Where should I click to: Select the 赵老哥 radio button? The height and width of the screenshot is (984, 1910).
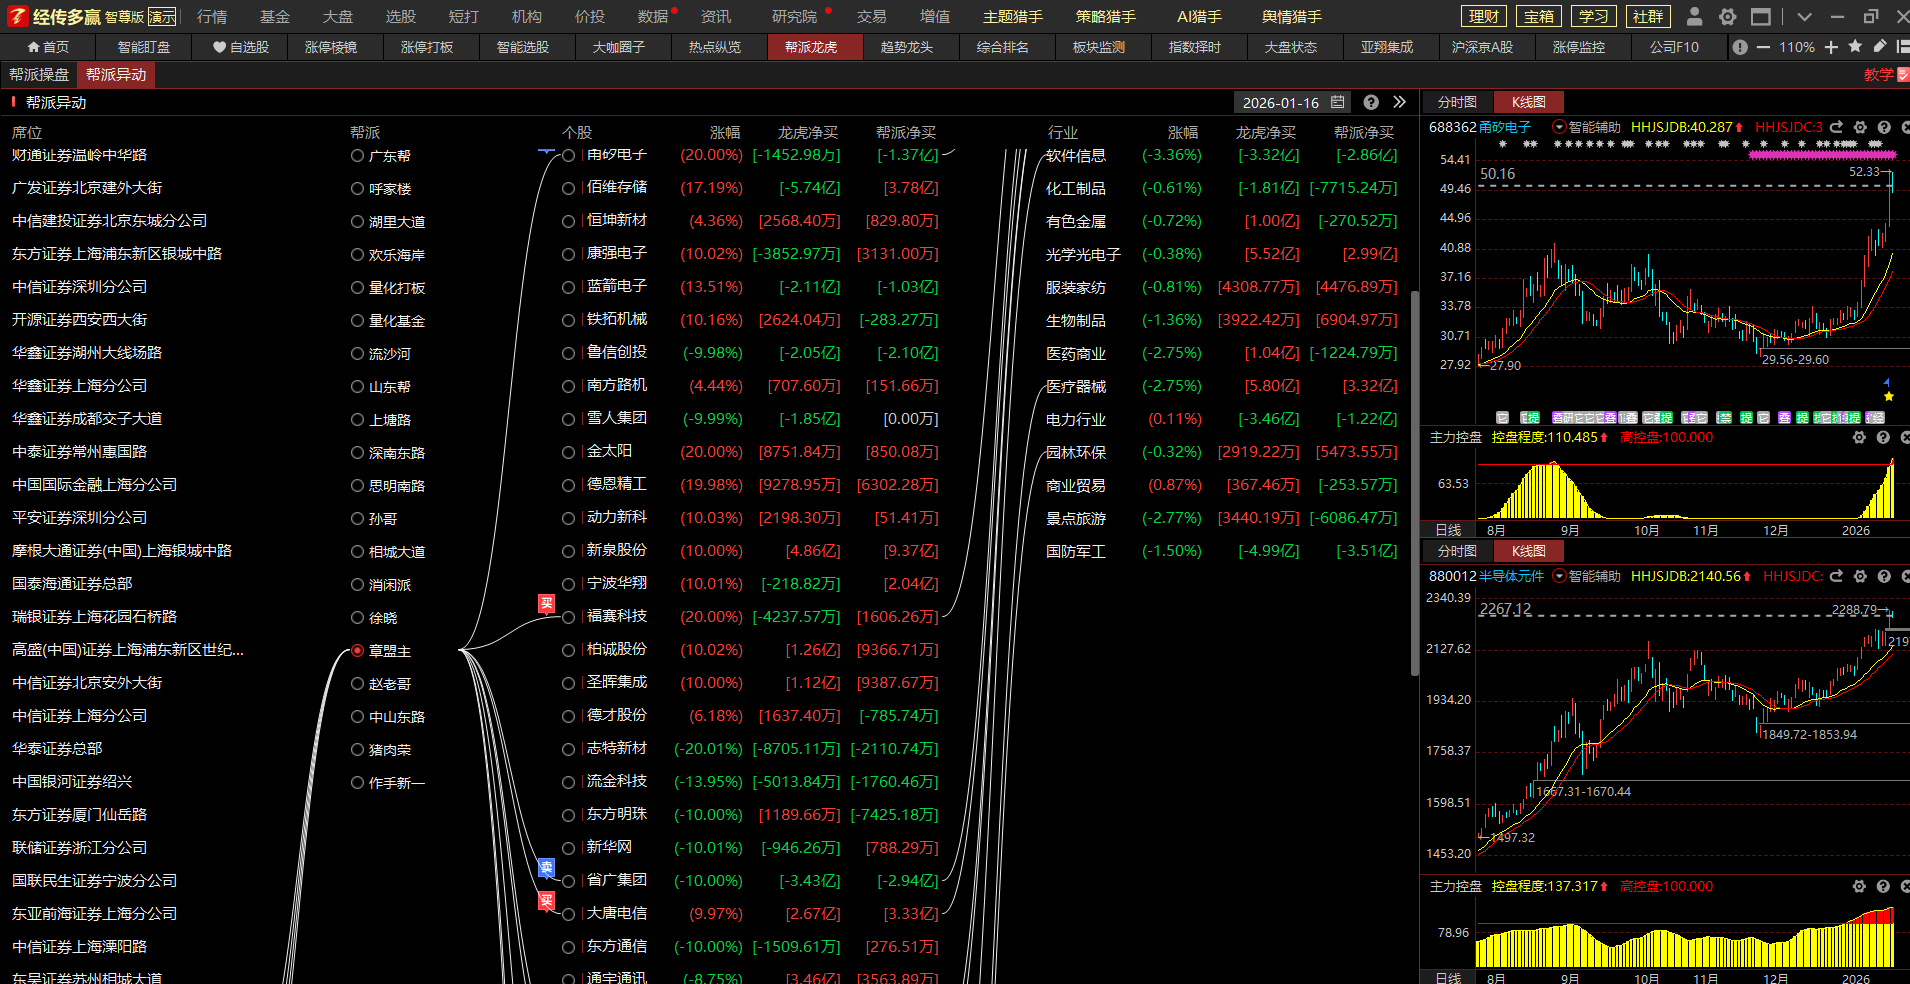pyautogui.click(x=357, y=684)
